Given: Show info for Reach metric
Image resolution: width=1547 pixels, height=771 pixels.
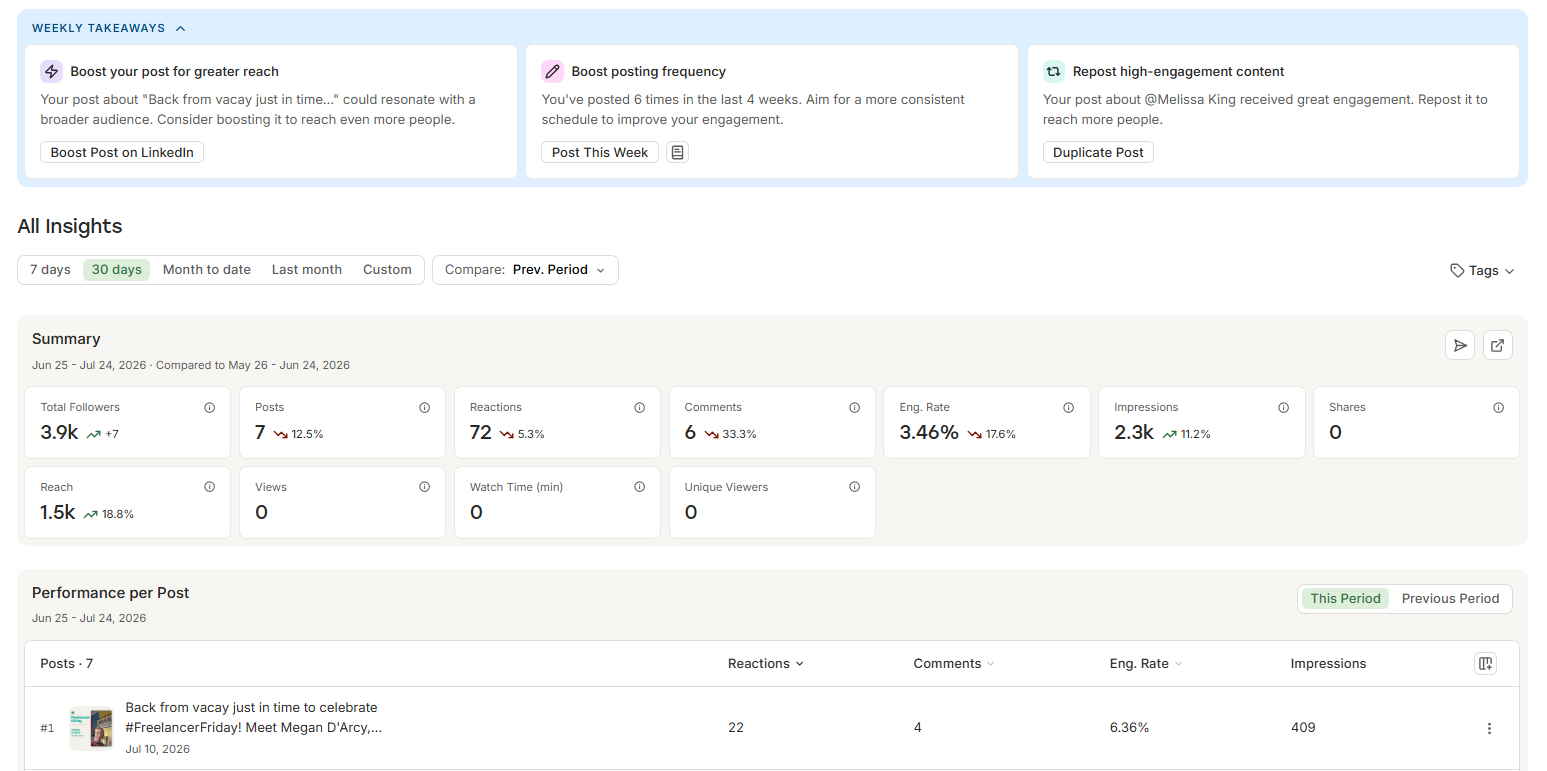Looking at the screenshot, I should 210,488.
